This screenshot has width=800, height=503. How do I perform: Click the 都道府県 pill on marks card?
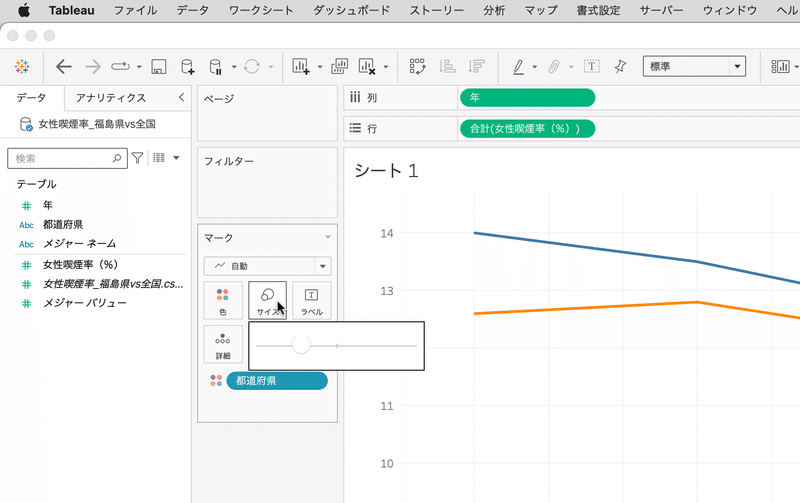pyautogui.click(x=277, y=381)
